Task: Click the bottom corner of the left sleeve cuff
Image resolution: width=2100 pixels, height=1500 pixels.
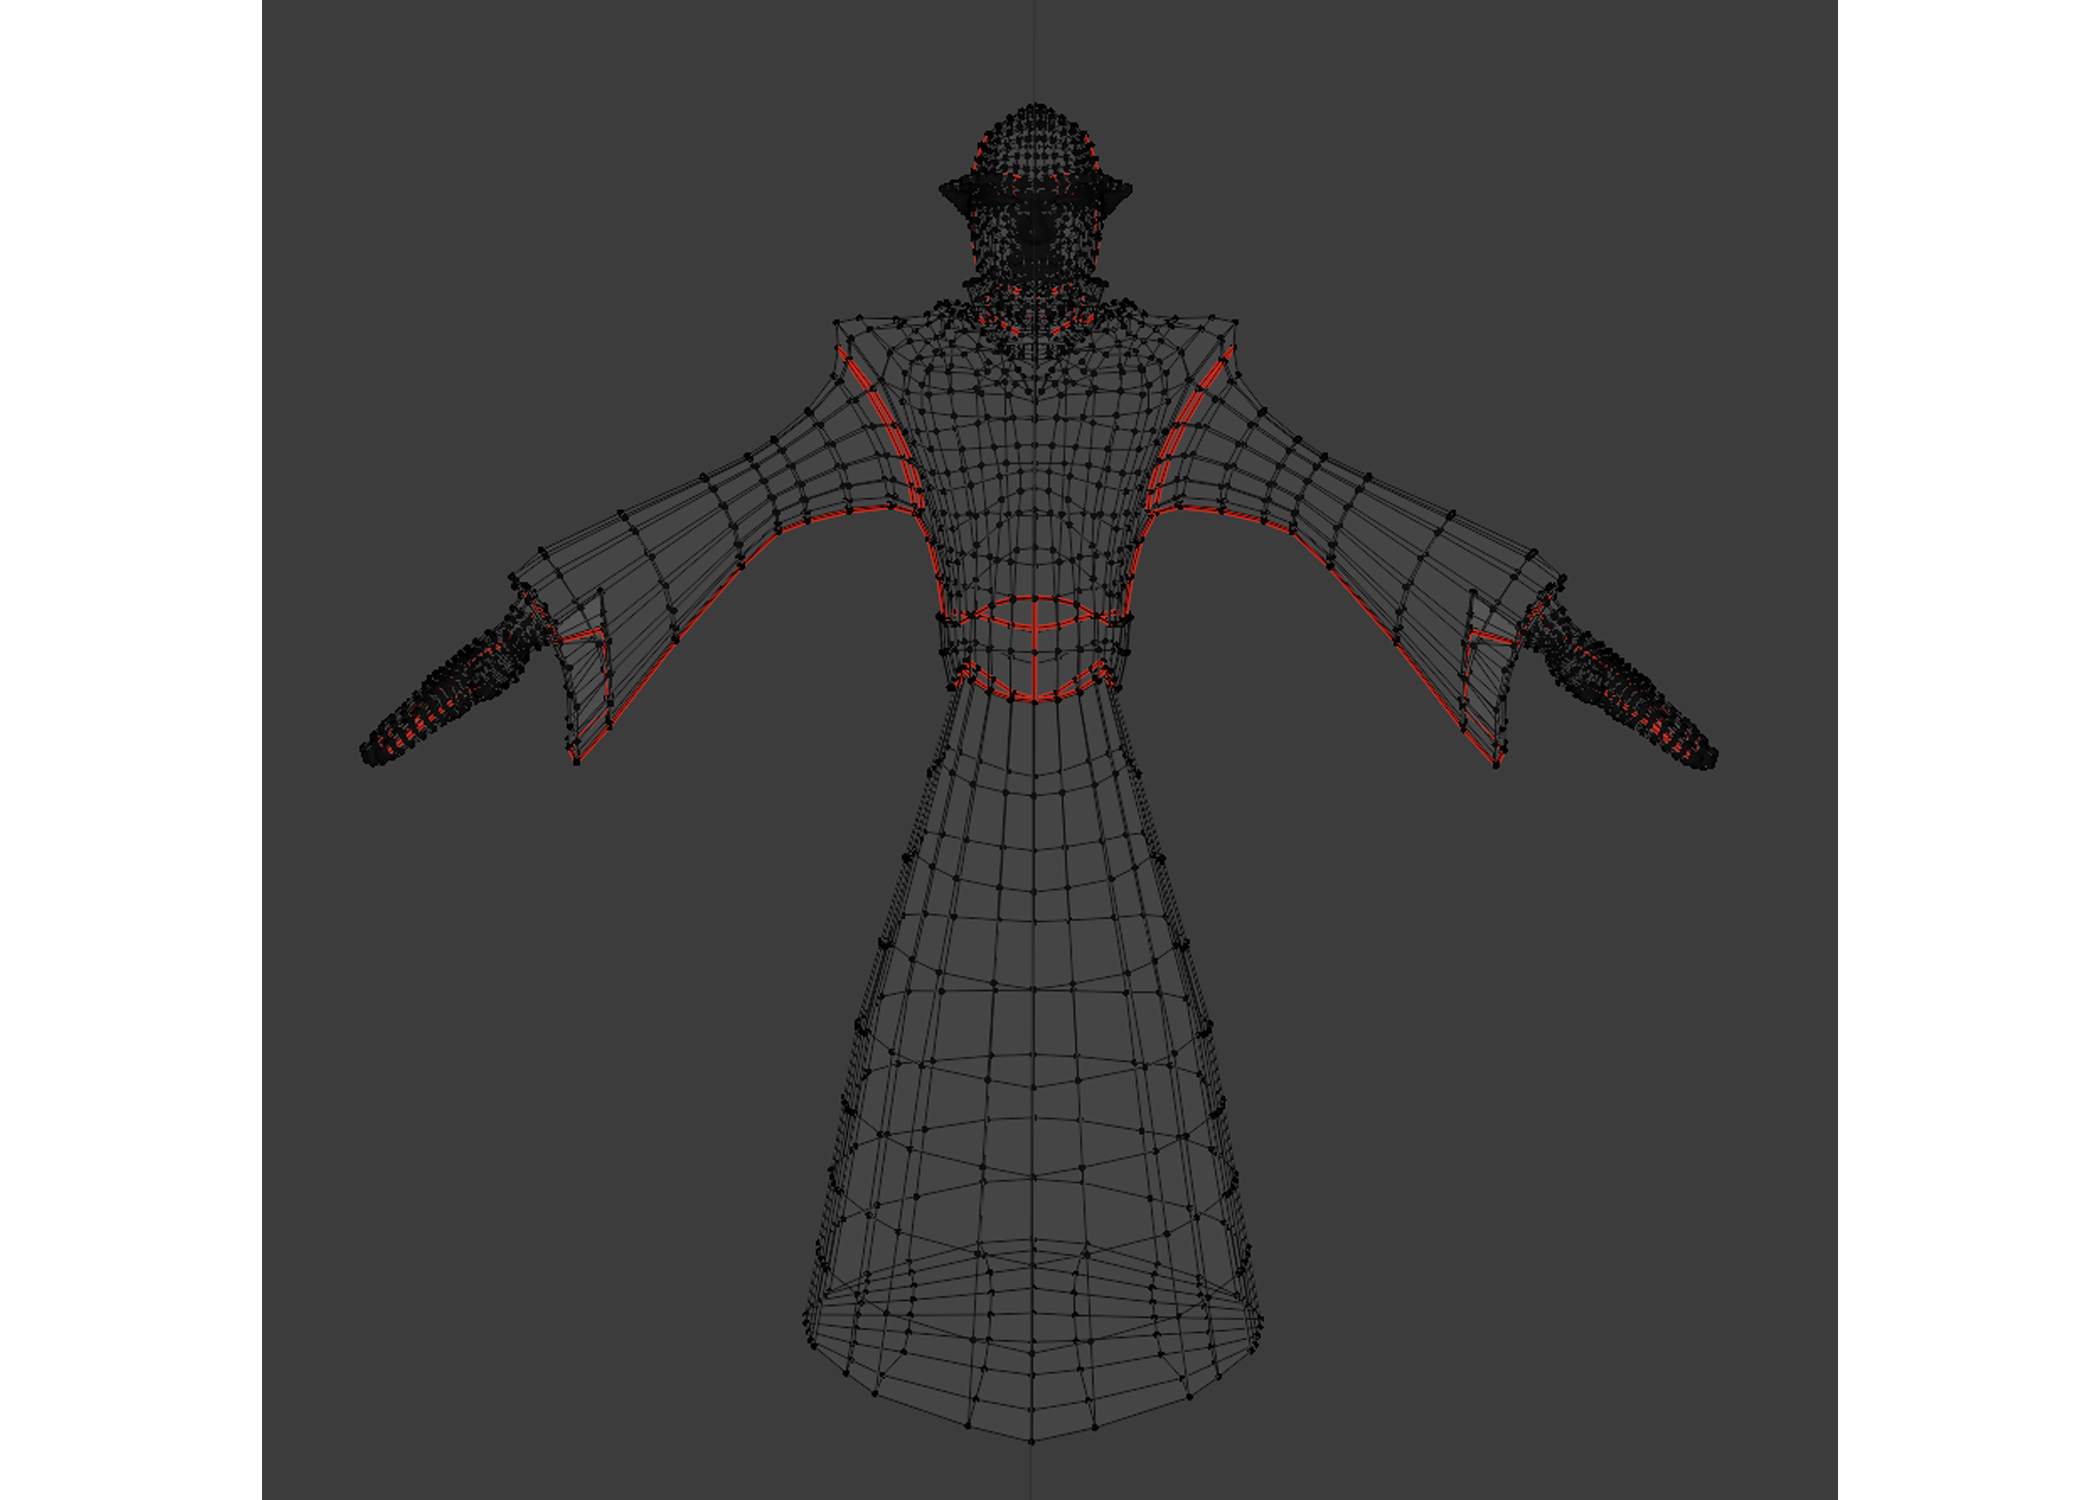Action: tap(577, 762)
